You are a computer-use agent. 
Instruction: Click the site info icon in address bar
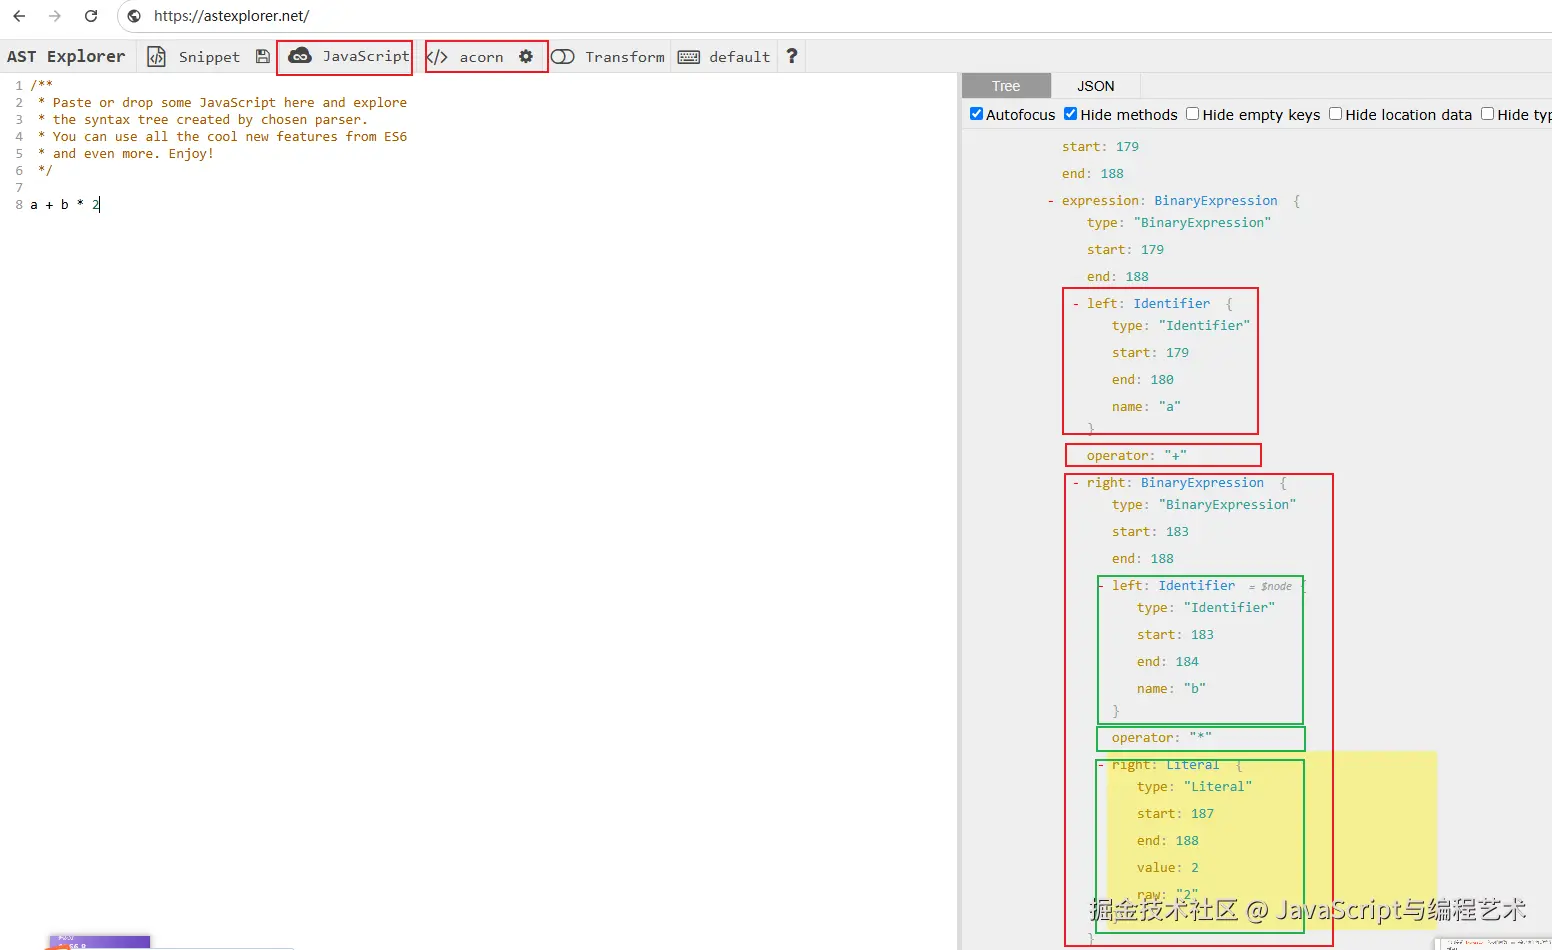pyautogui.click(x=134, y=16)
